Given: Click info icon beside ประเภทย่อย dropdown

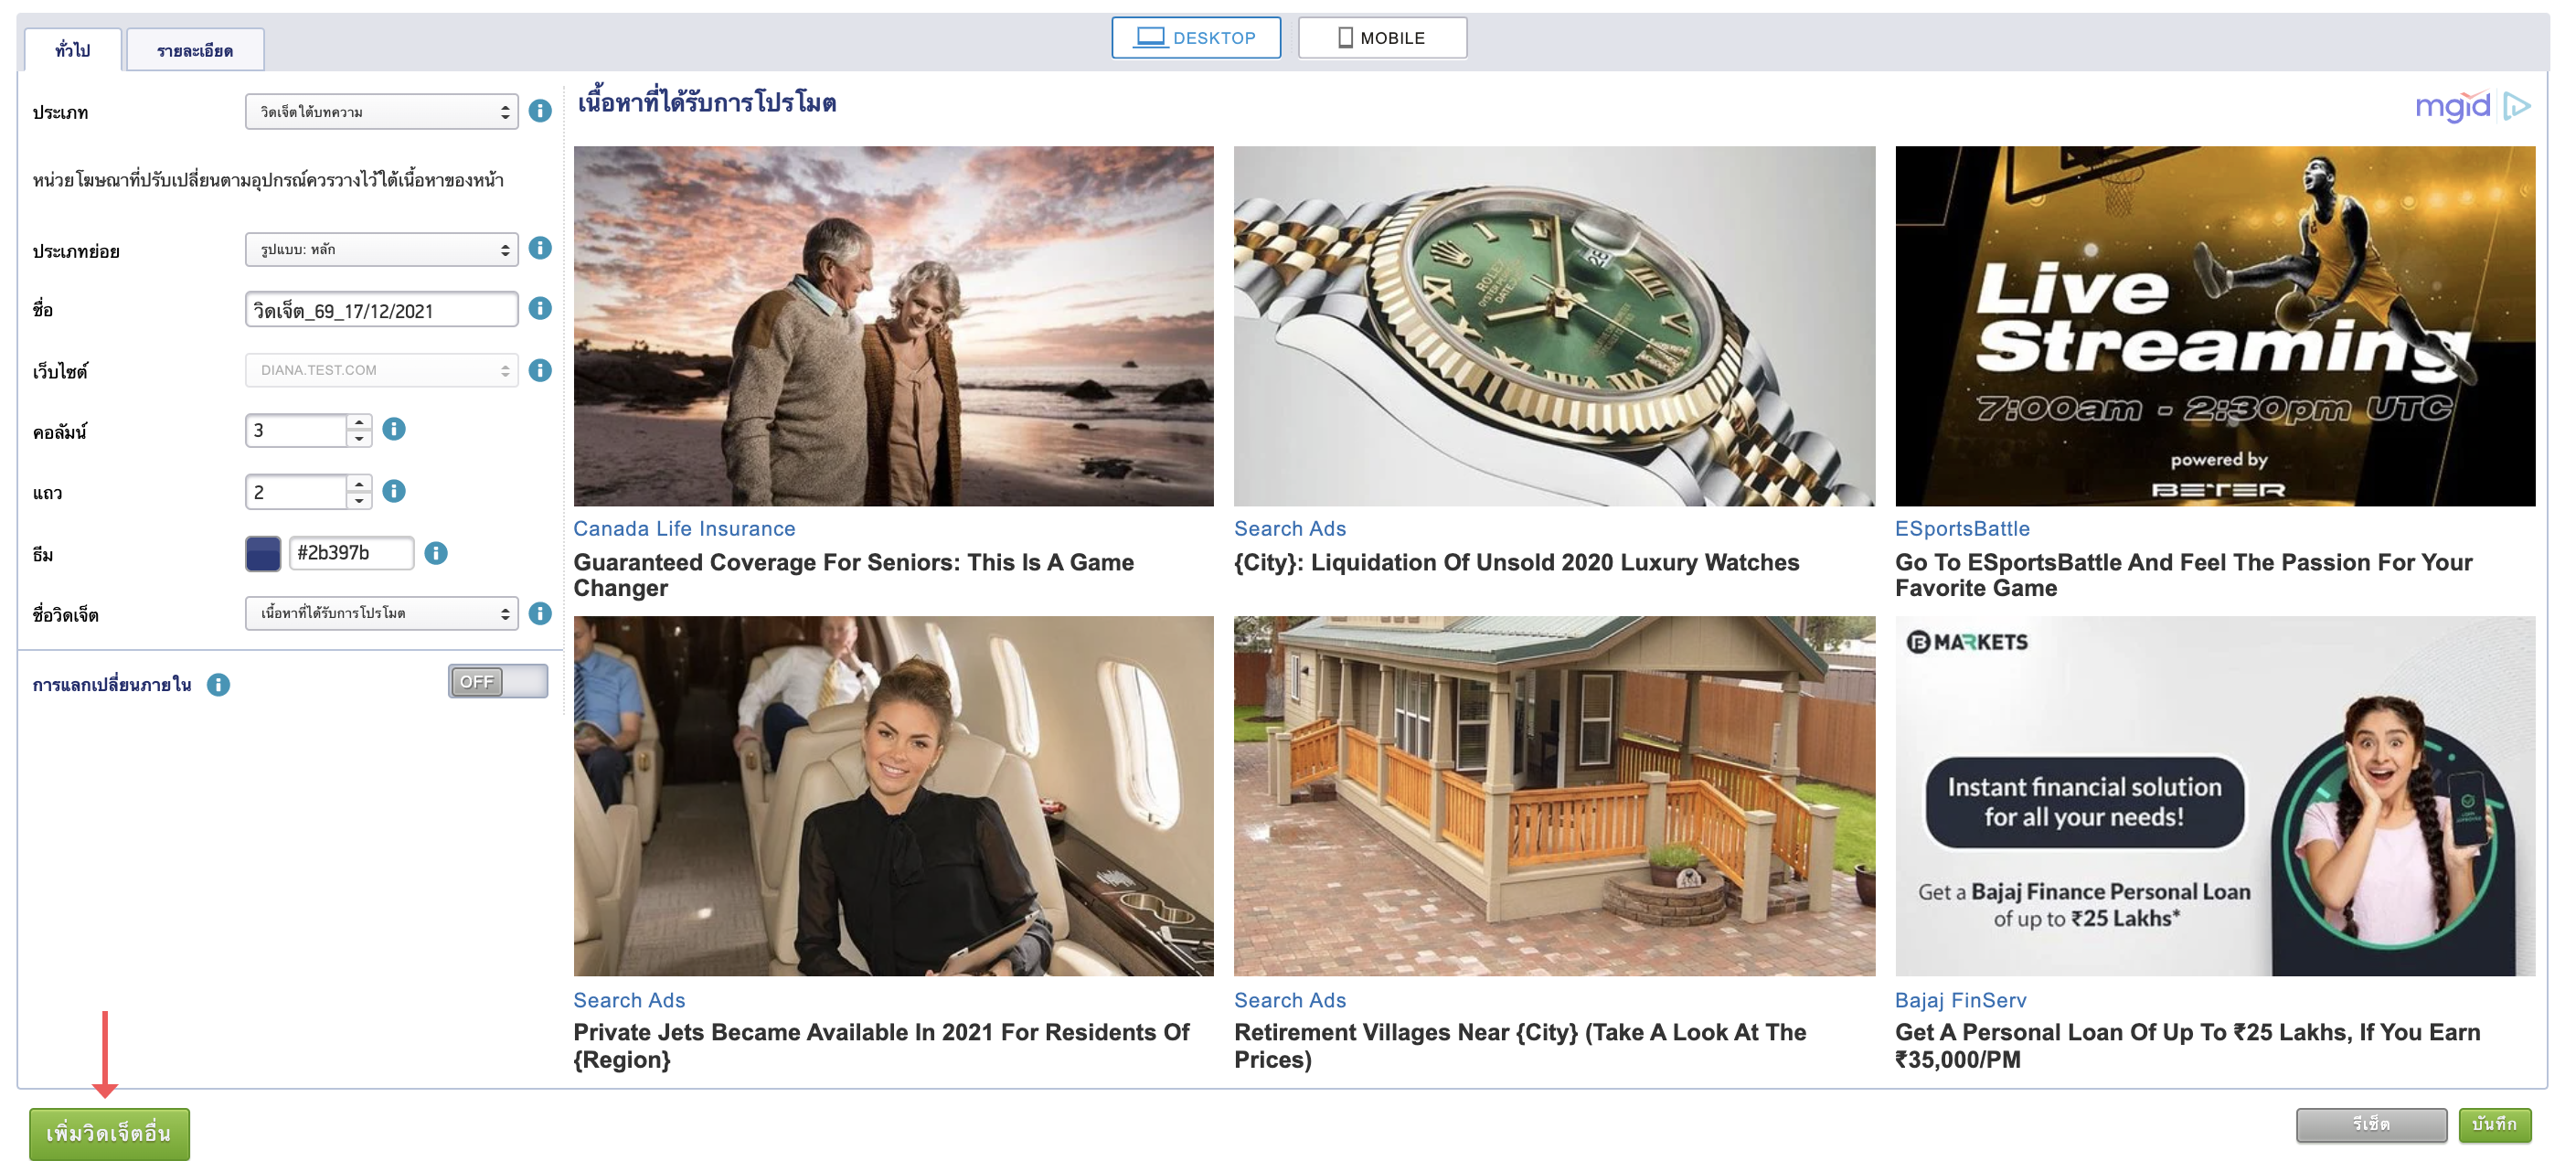Looking at the screenshot, I should point(540,248).
